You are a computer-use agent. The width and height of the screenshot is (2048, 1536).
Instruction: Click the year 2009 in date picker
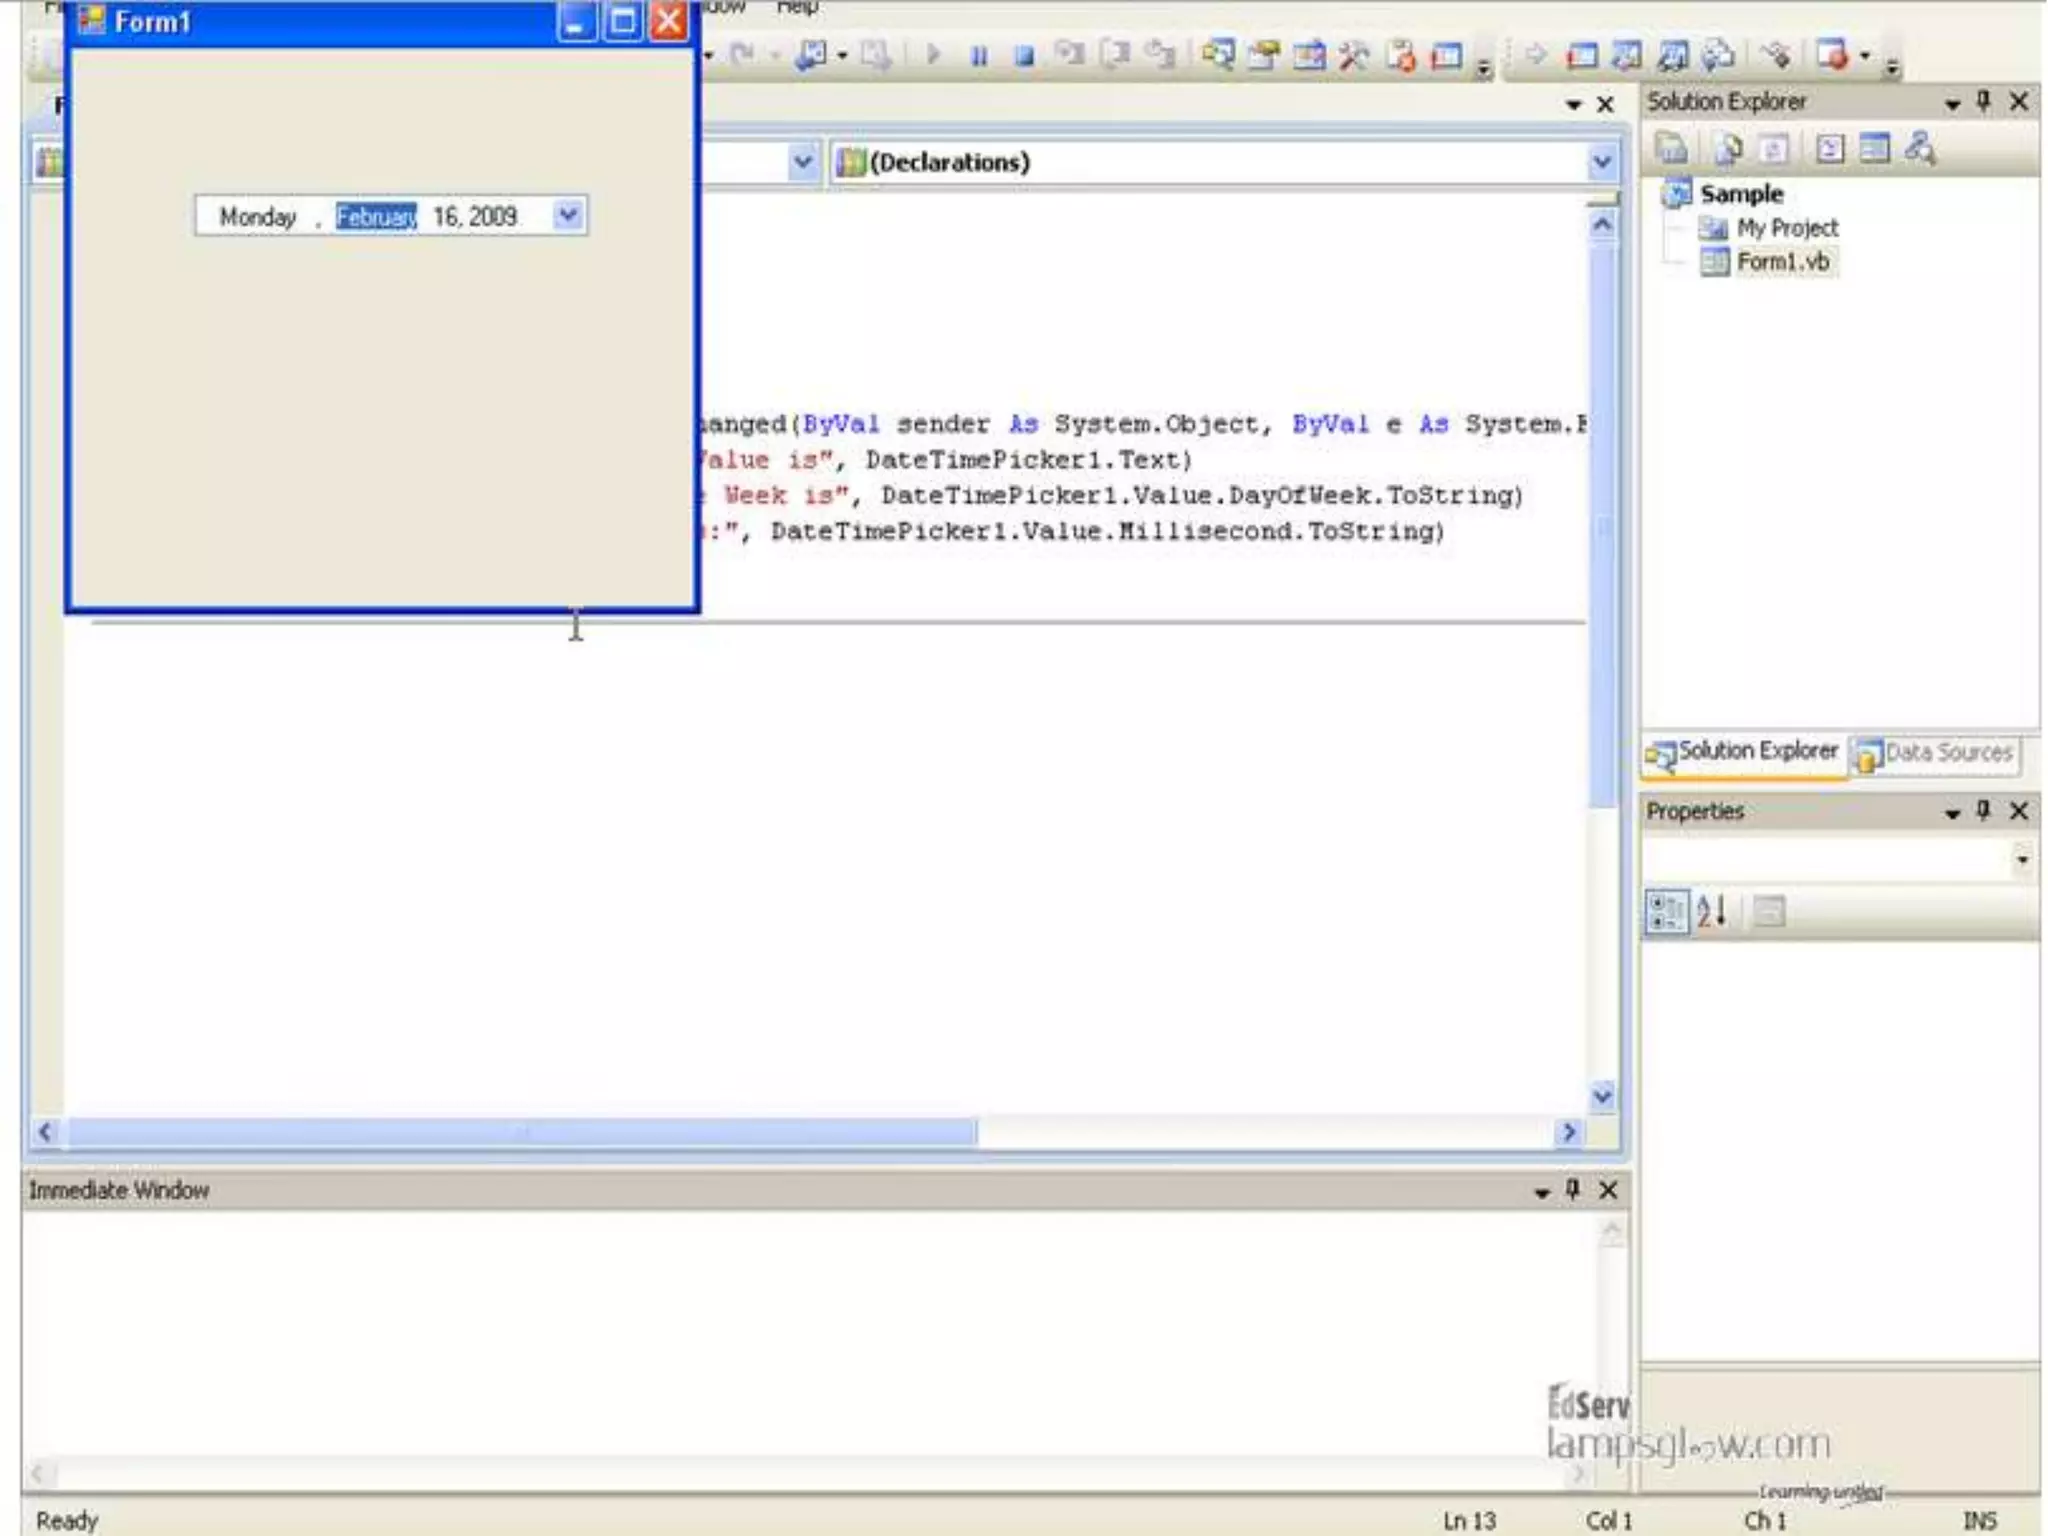(493, 216)
